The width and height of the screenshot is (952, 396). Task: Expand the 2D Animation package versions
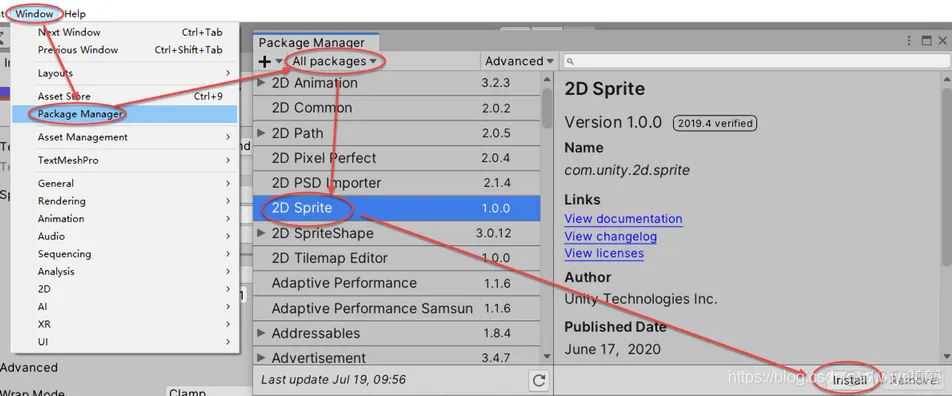click(262, 83)
